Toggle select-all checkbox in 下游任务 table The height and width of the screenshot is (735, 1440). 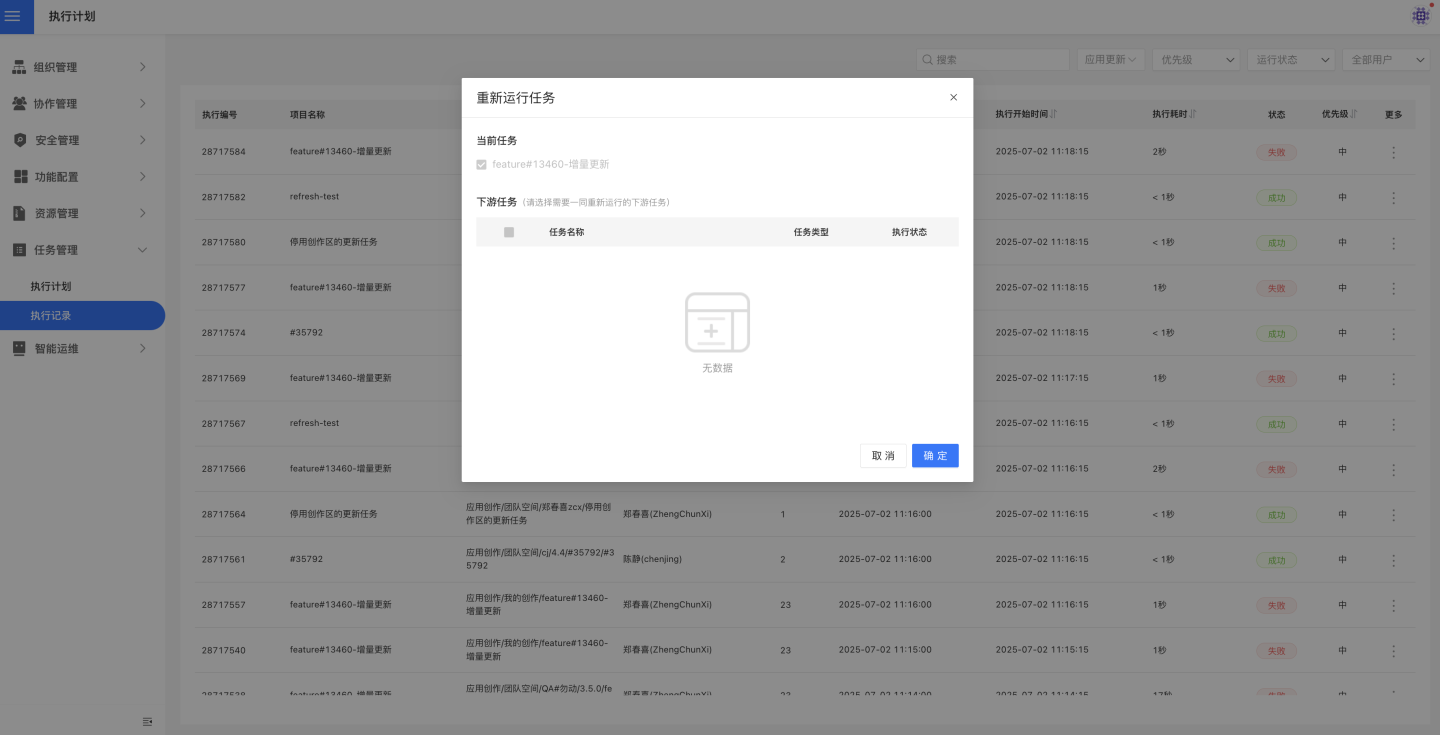509,232
